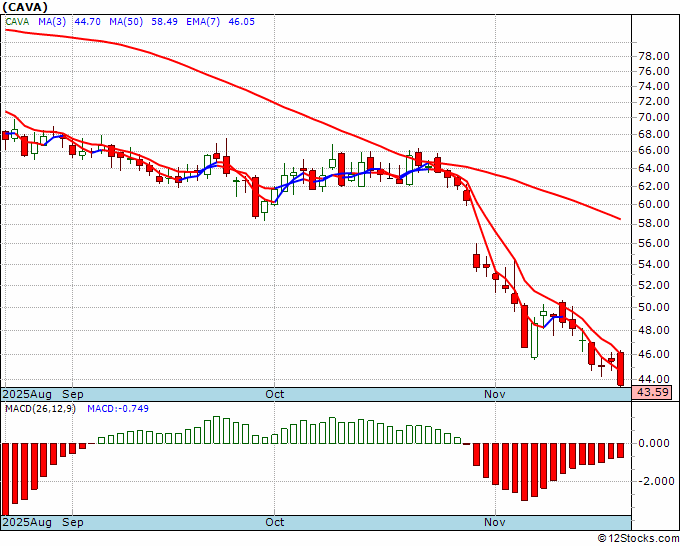Click the EMA(7) value 46.05

(242, 22)
